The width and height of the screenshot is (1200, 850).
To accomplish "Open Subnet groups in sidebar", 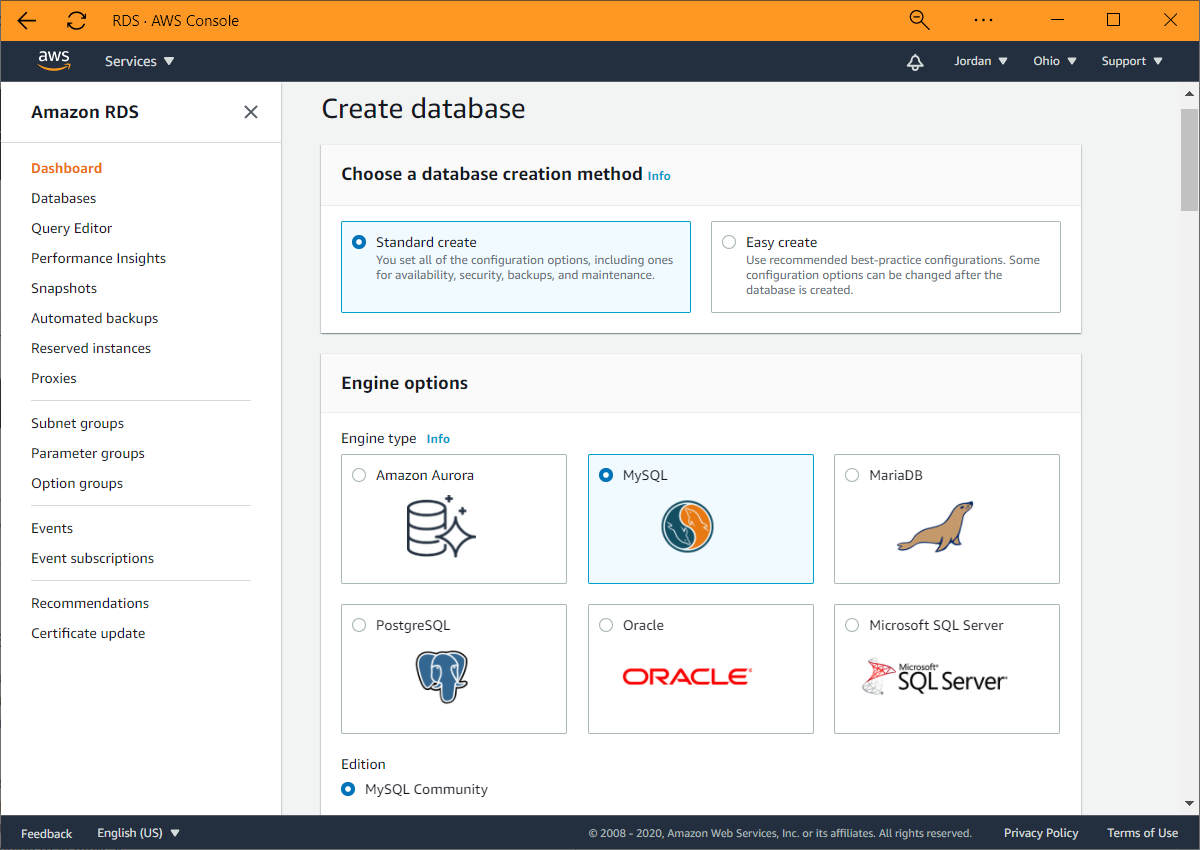I will [x=78, y=423].
